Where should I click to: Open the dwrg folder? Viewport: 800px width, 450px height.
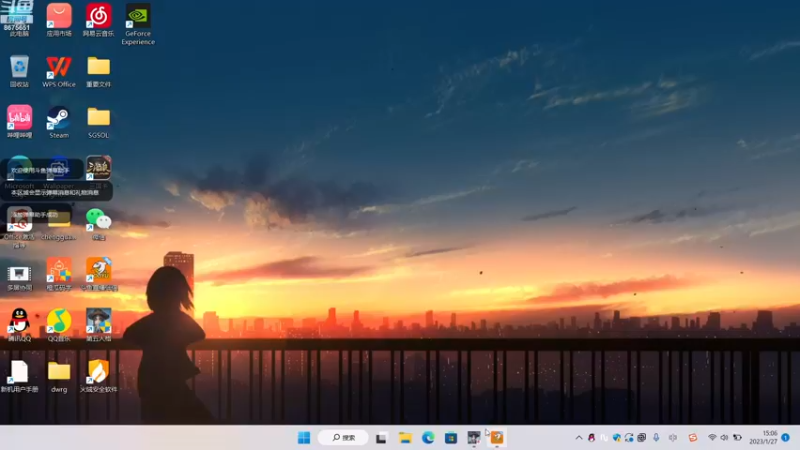(x=59, y=376)
